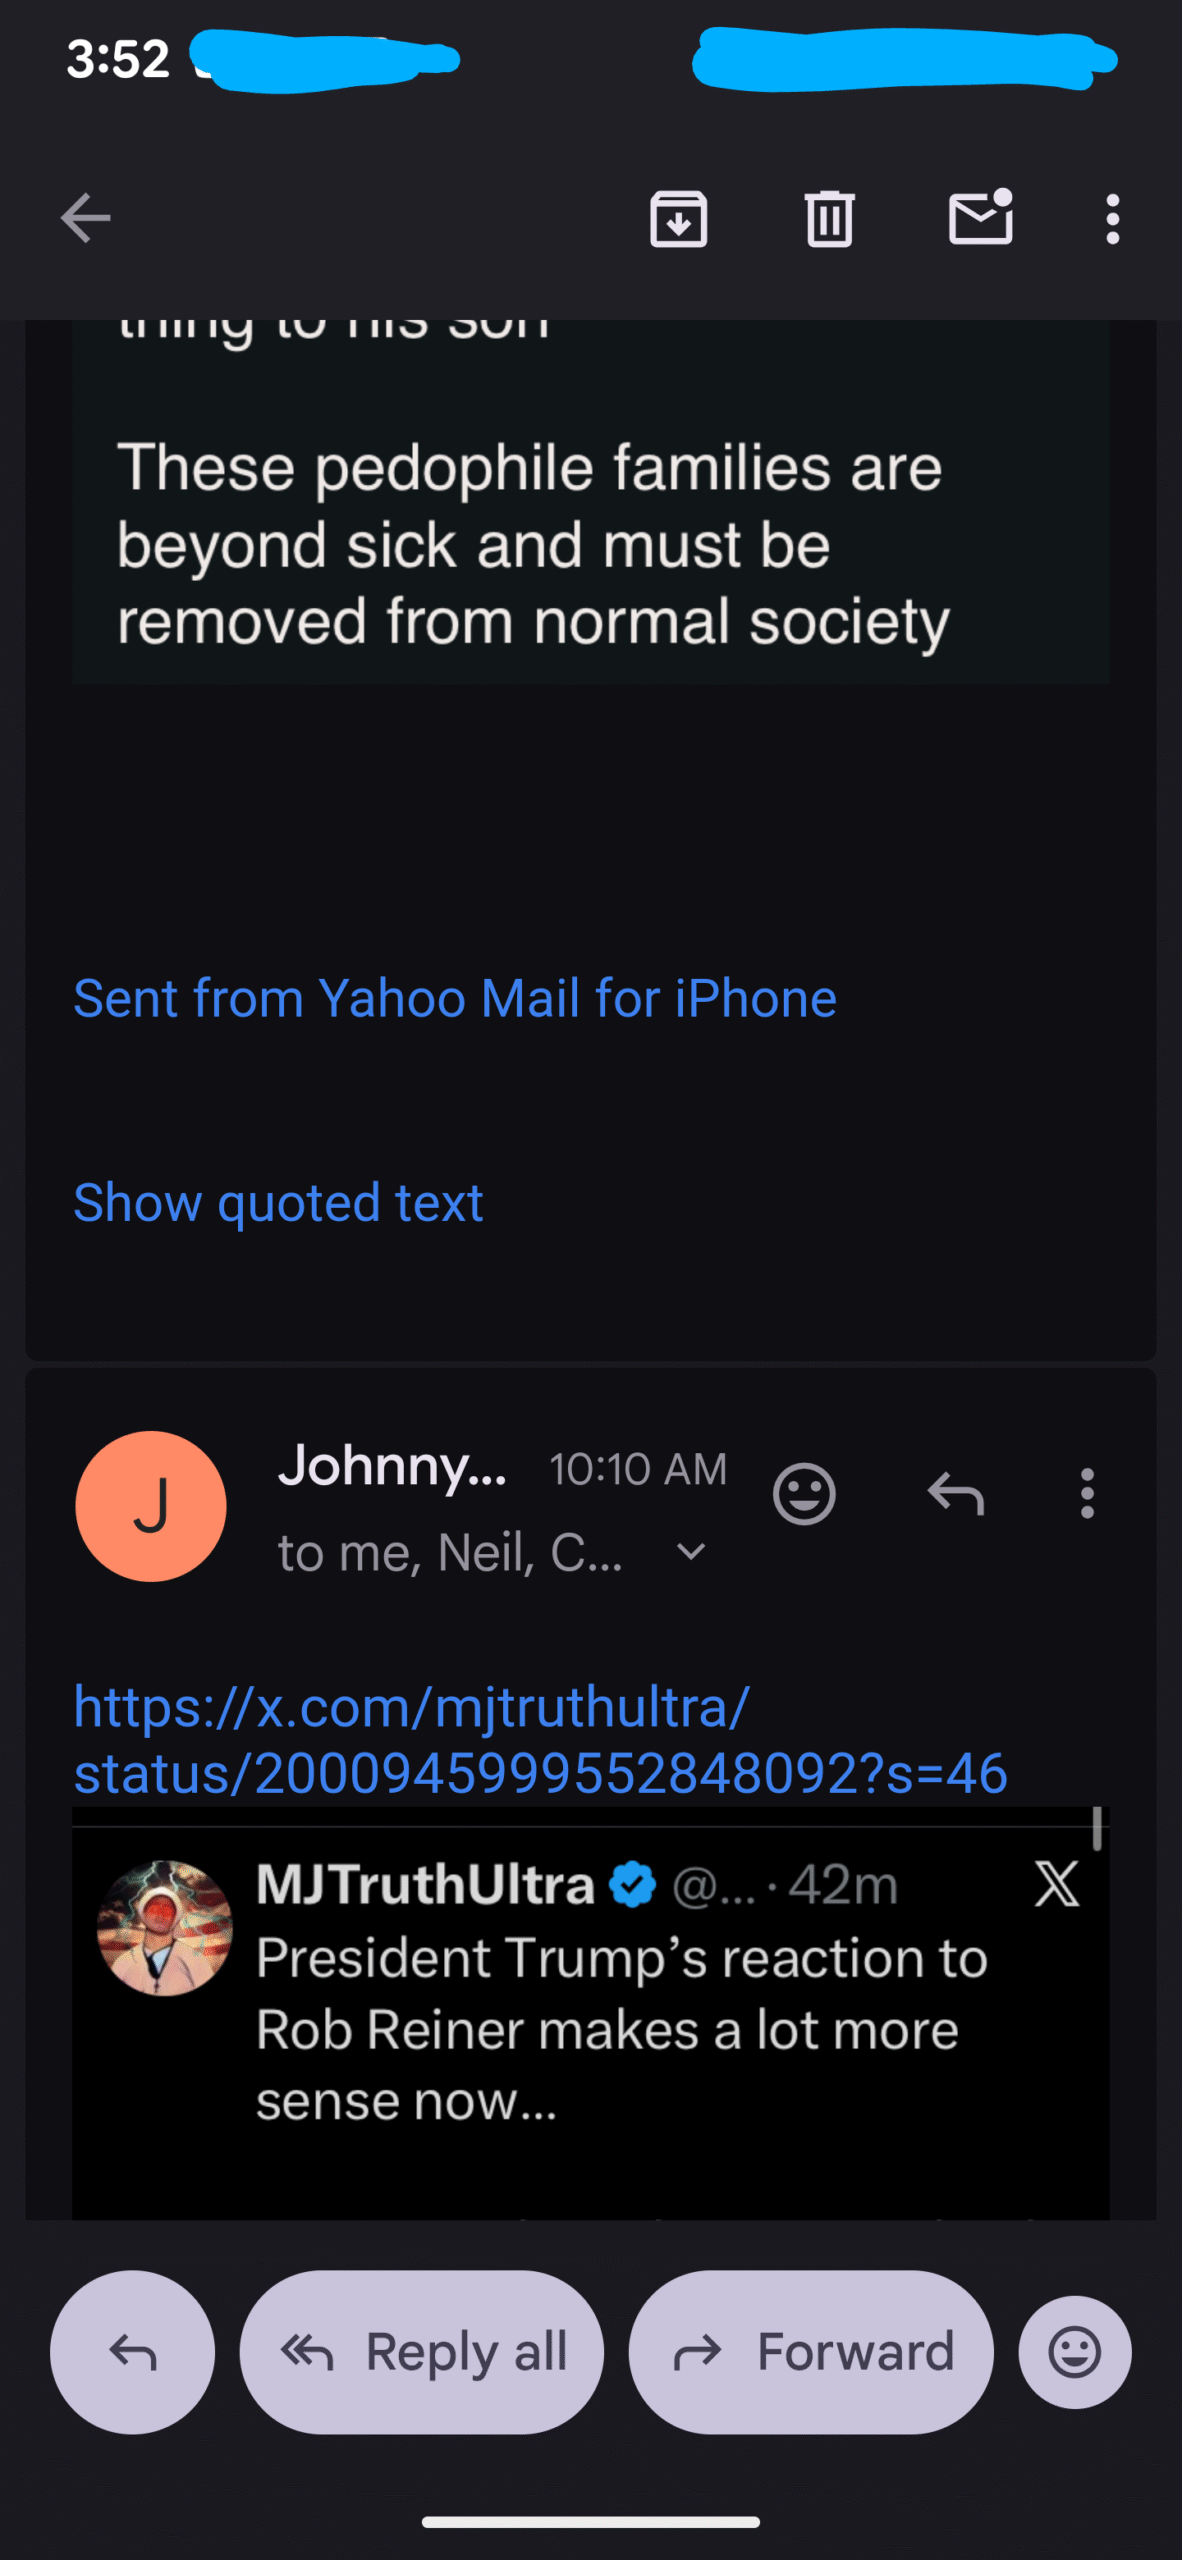Reply to Johnny's message via arrow icon
Screen dimensions: 1182x2560
(956, 1494)
